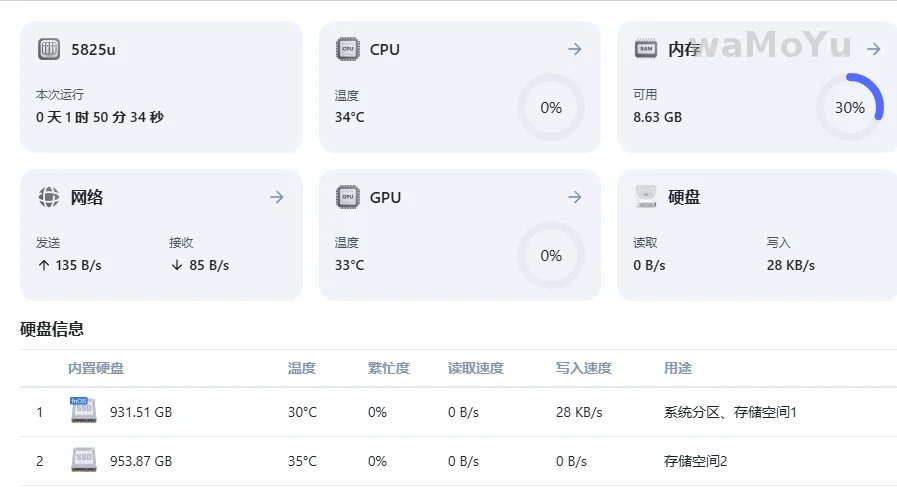
Task: Click the 存储空间2 usage label
Action: pos(696,461)
